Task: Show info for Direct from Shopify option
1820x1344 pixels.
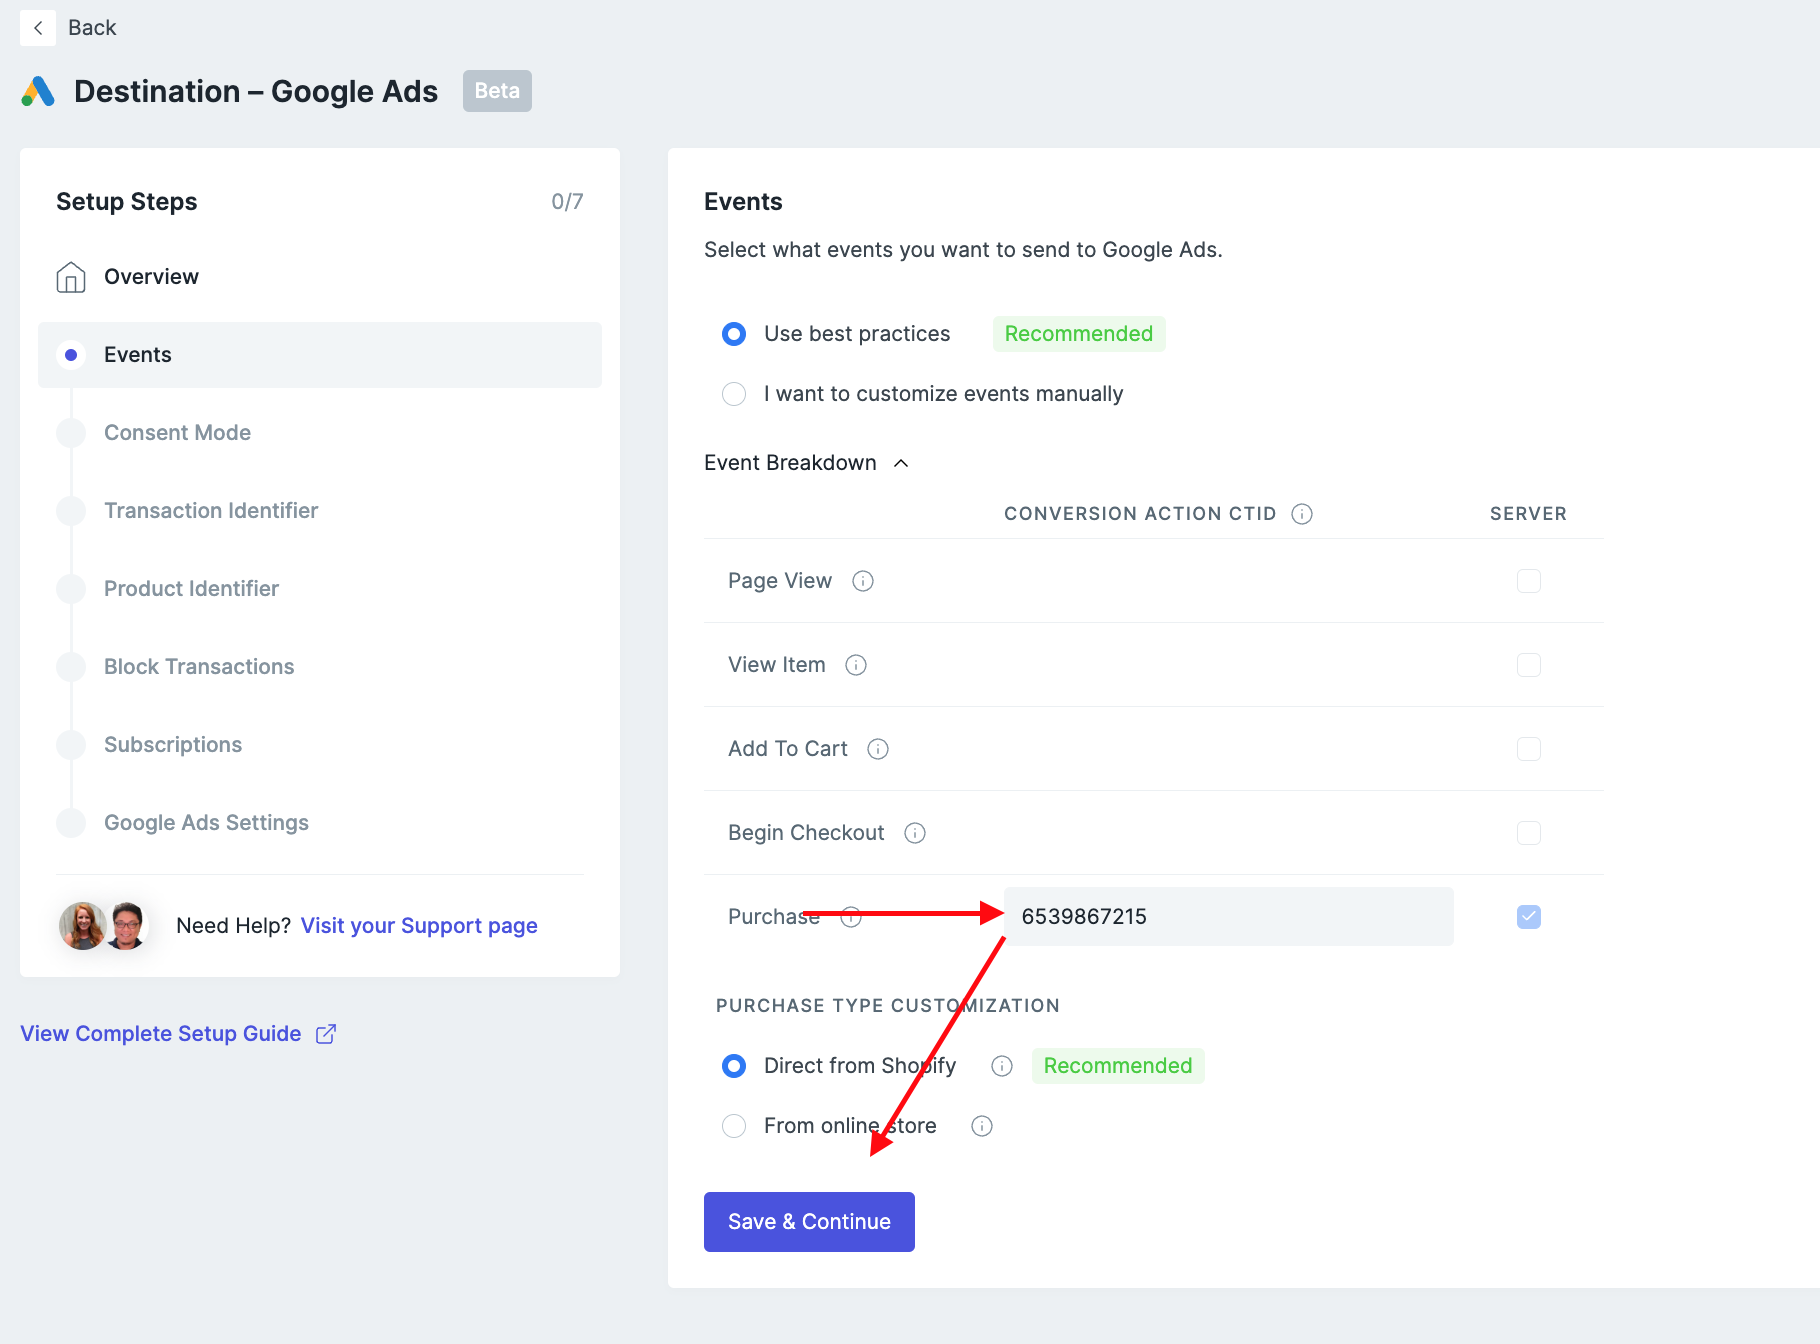Action: tap(1002, 1066)
